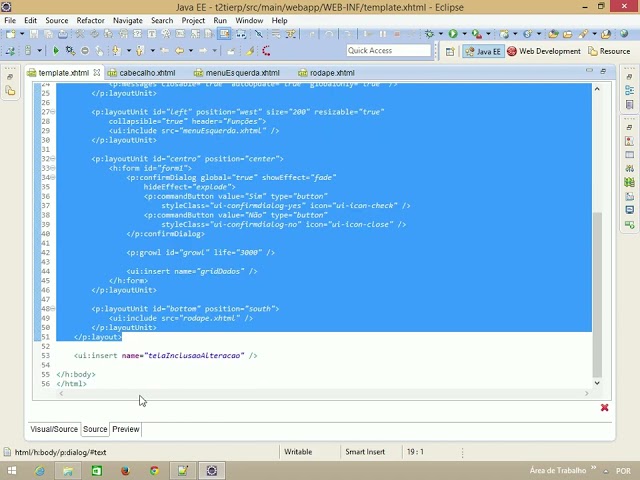This screenshot has width=640, height=480.
Task: Open the Window menu
Action: click(x=249, y=20)
